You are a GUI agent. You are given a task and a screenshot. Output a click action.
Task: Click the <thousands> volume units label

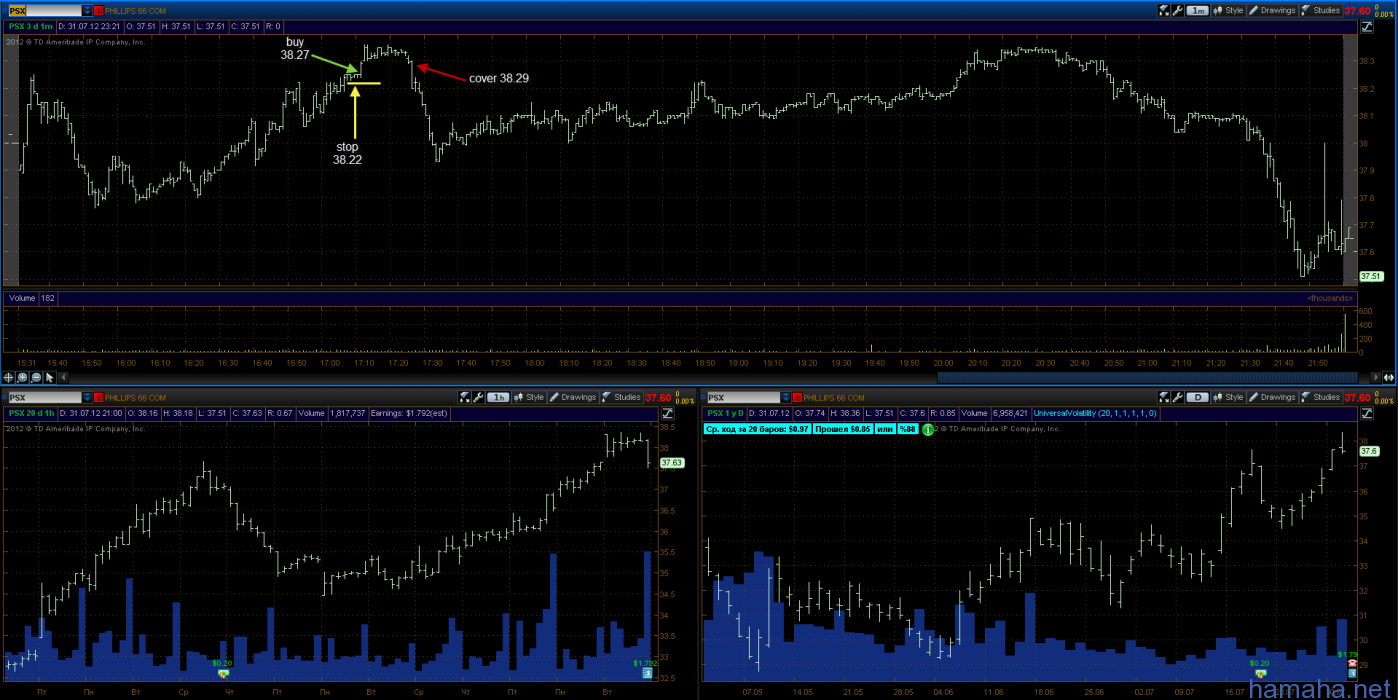tap(1329, 298)
